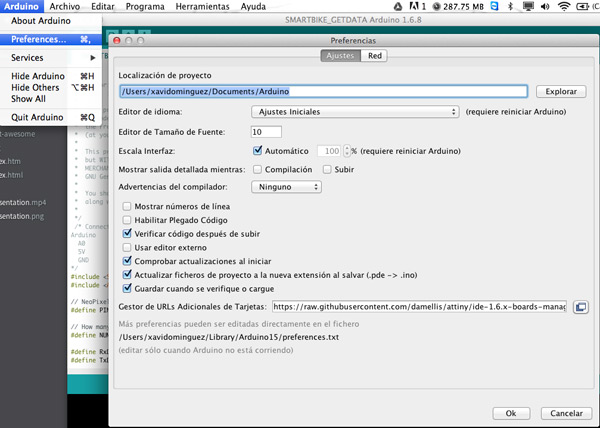Select Hide Arduino menu item

click(x=51, y=76)
